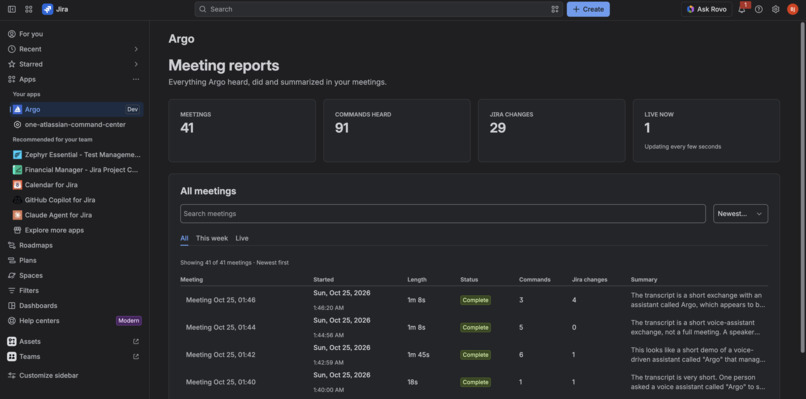Expand the Recent menu chevron
This screenshot has width=806, height=399.
(136, 49)
